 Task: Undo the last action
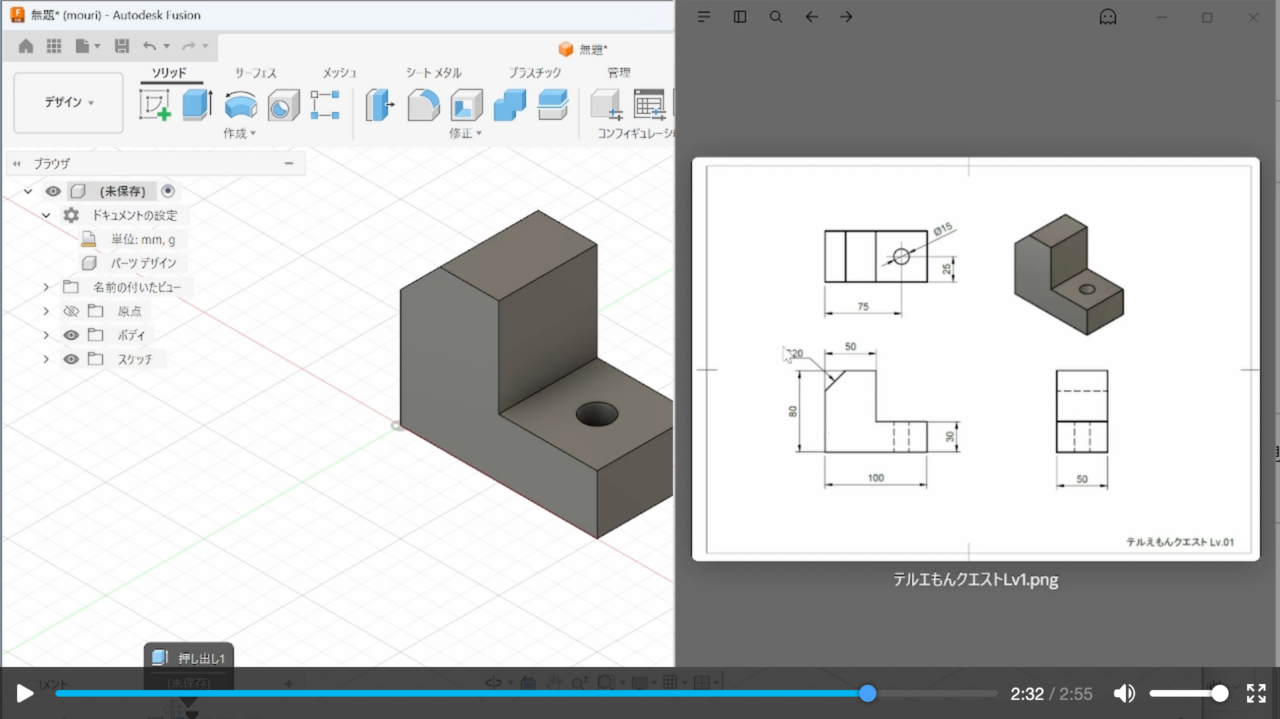coord(149,46)
